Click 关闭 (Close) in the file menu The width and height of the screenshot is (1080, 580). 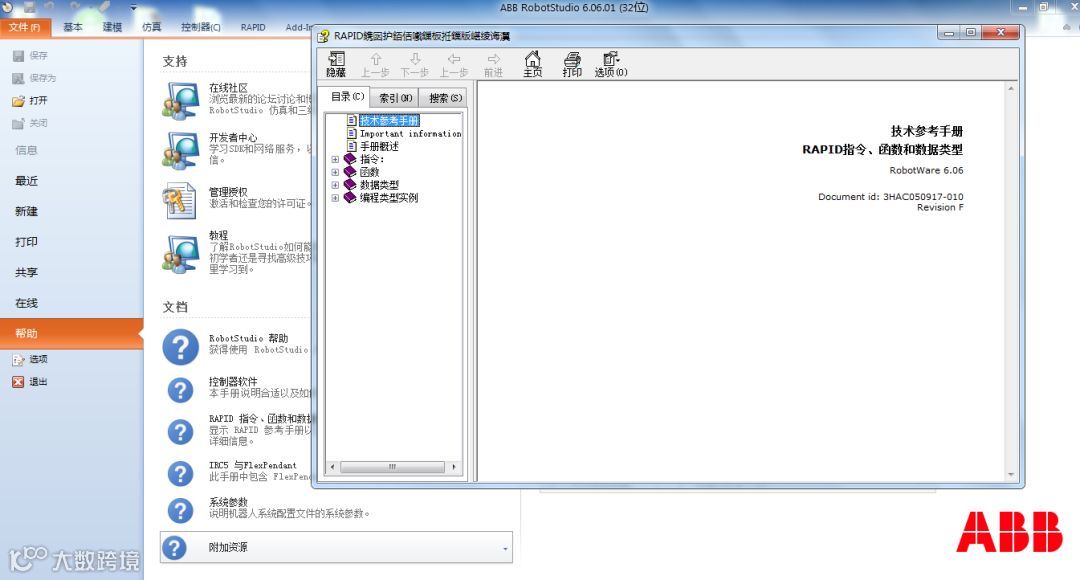(30, 123)
